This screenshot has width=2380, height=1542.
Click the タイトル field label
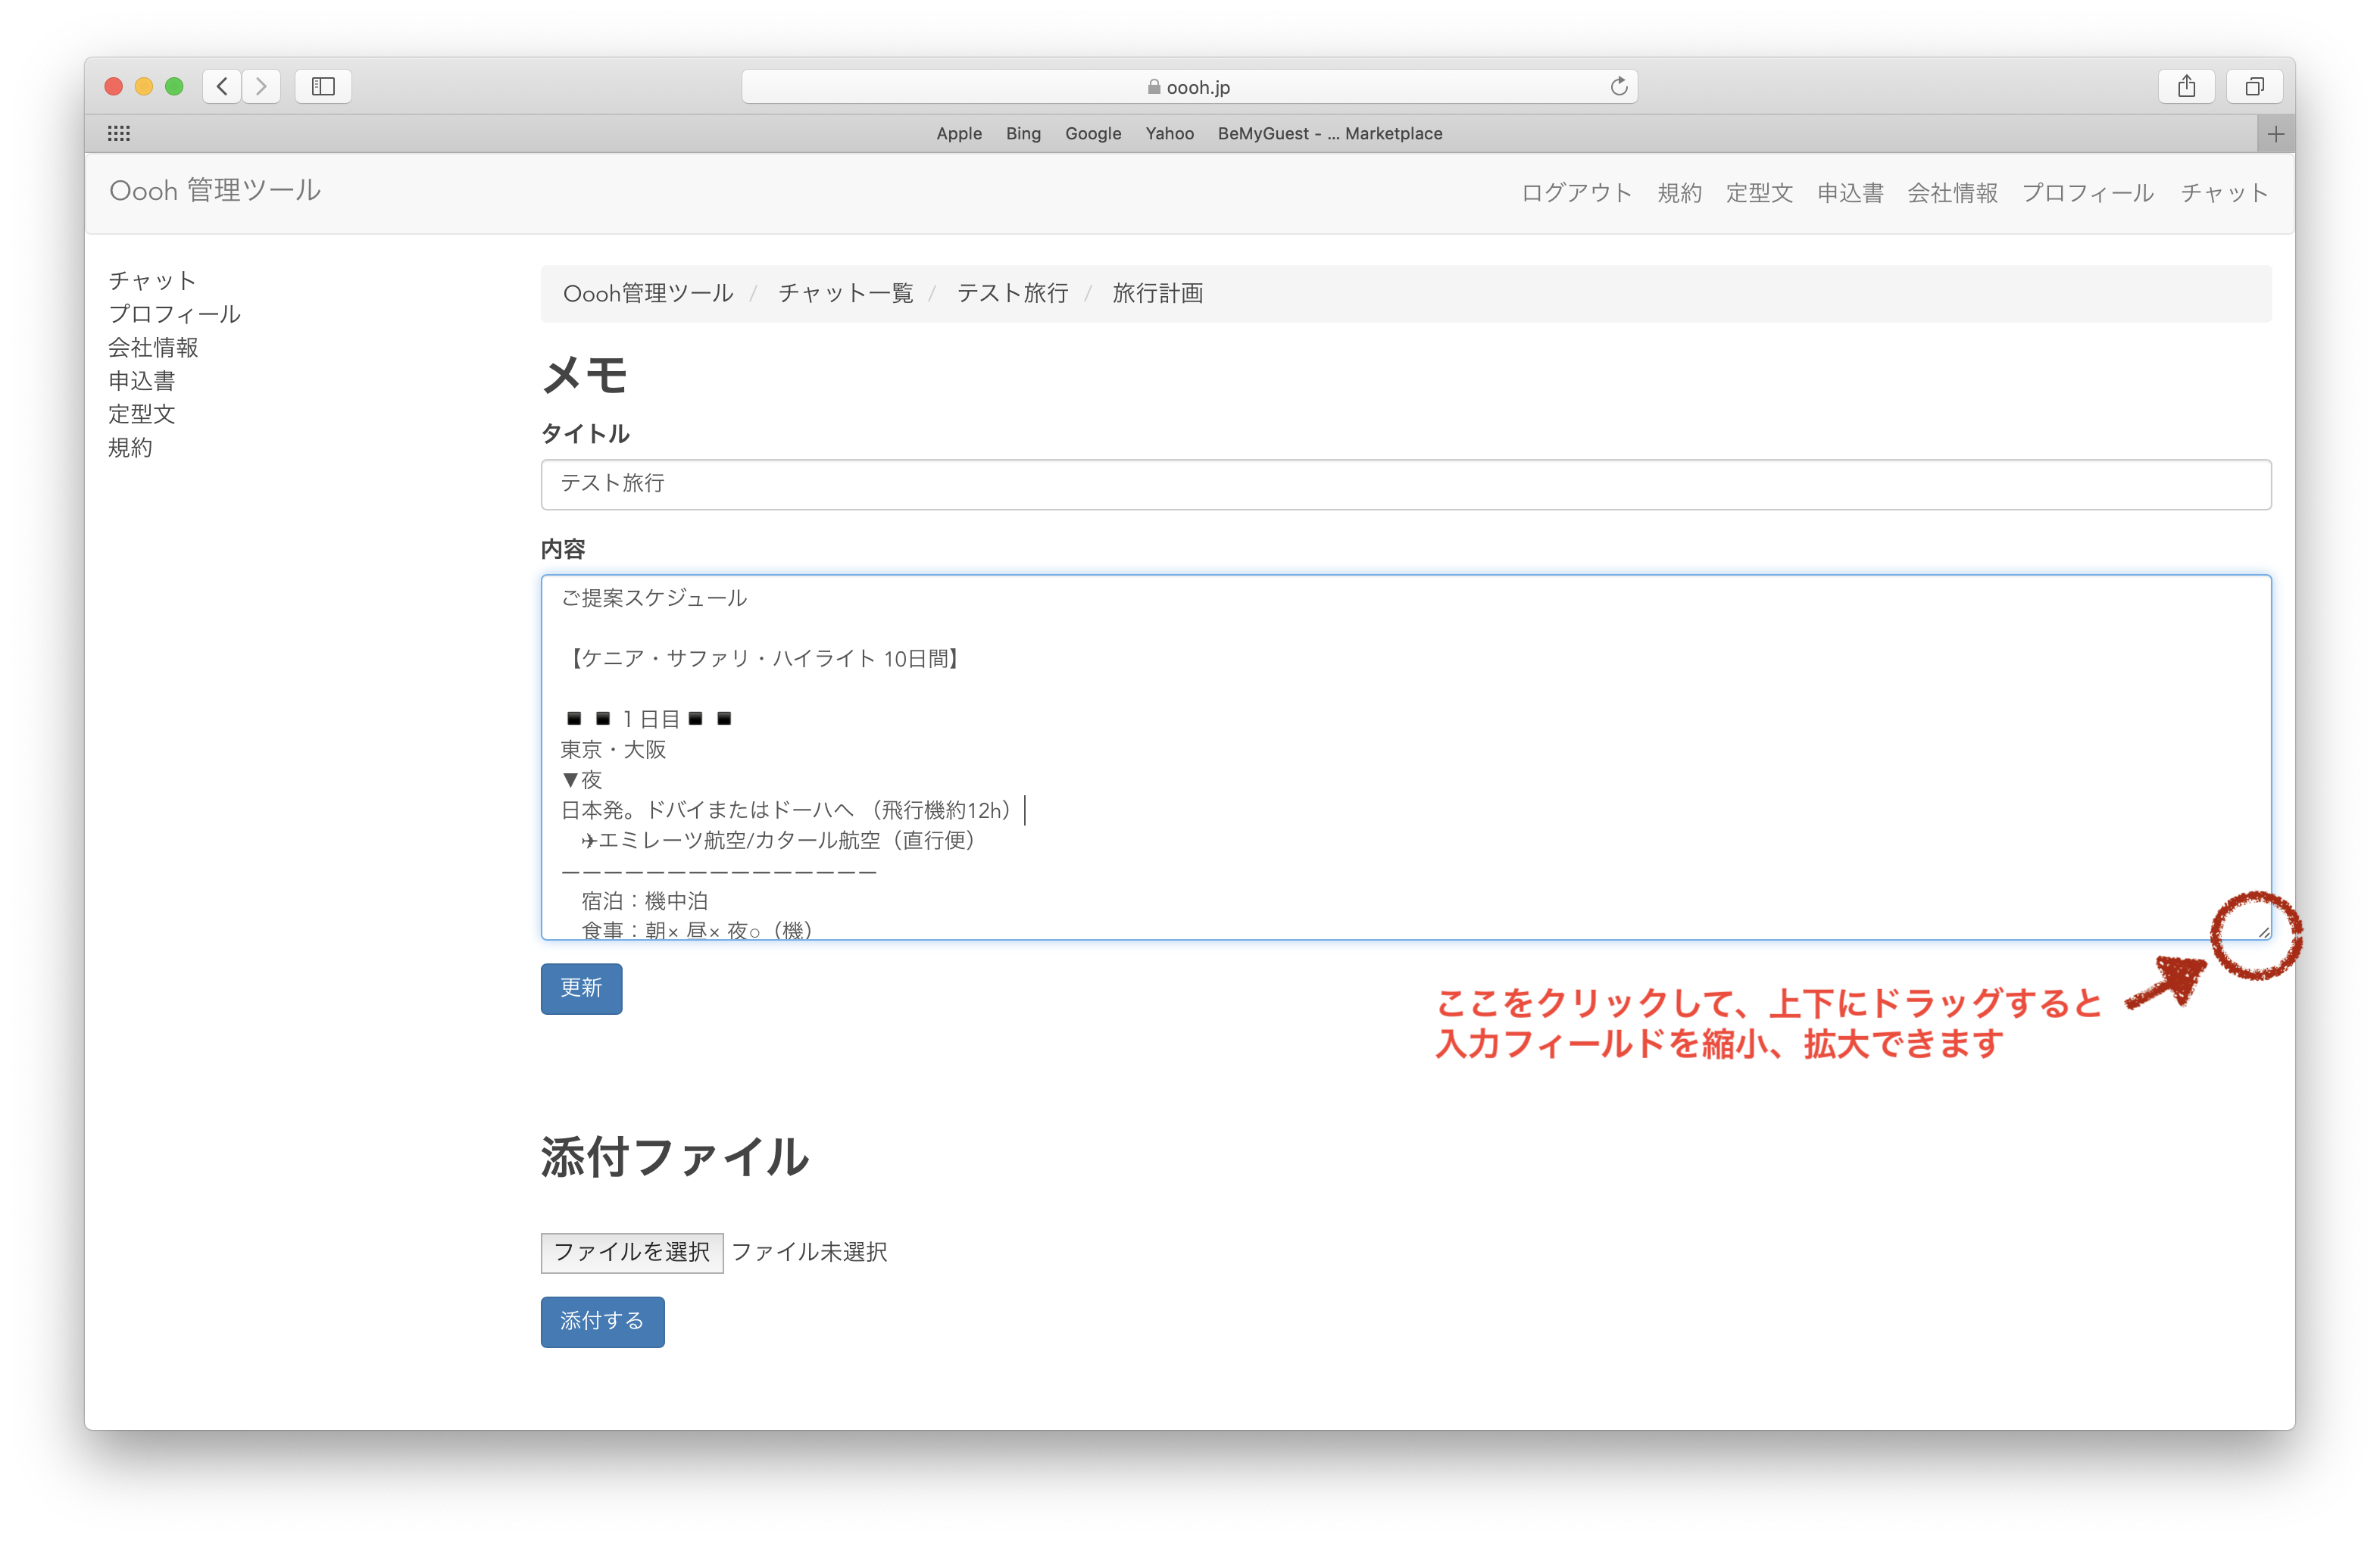point(585,434)
